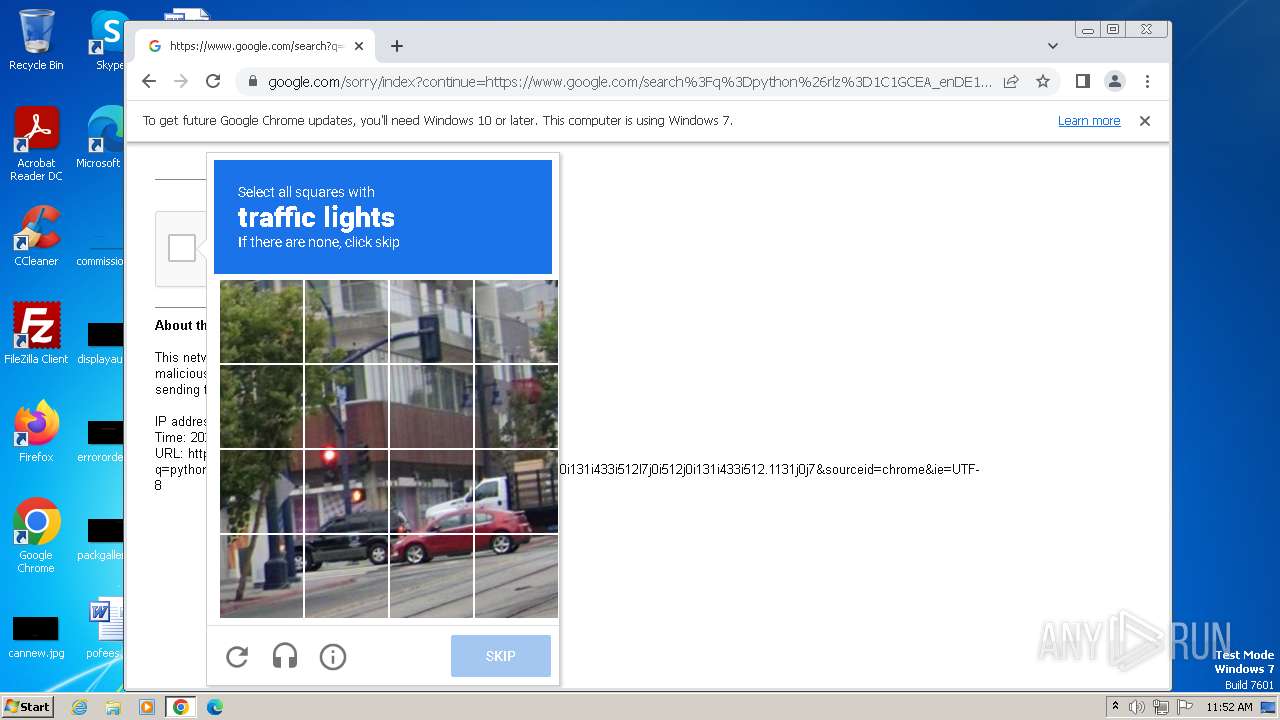Open network status tray icon

1159,707
